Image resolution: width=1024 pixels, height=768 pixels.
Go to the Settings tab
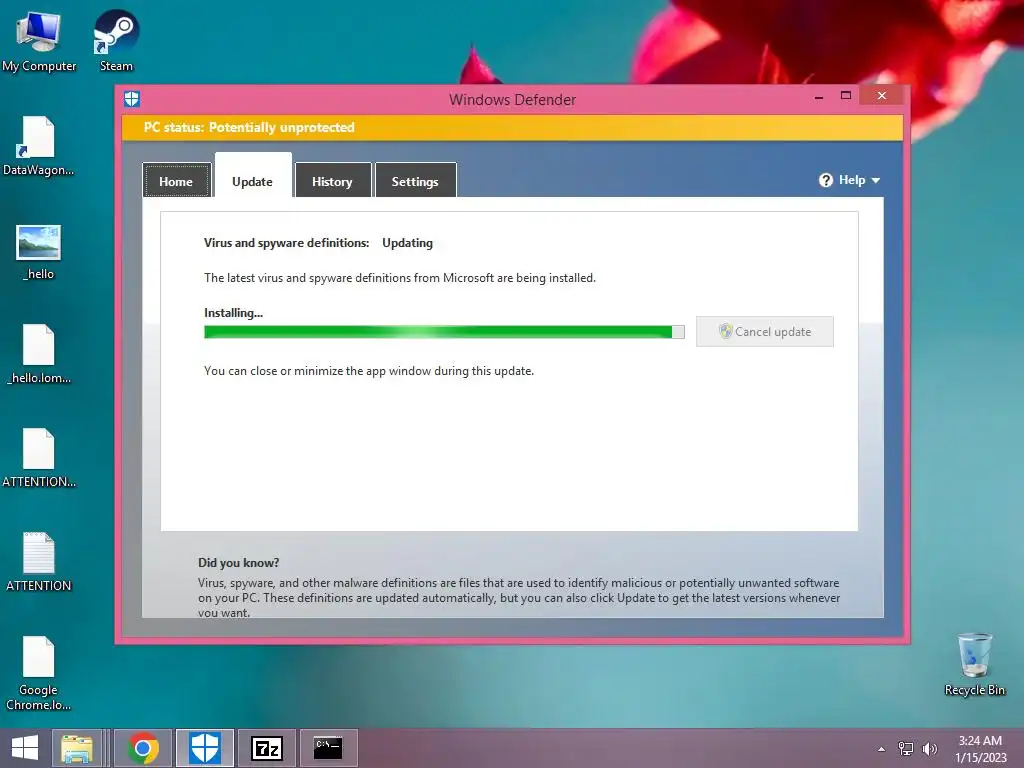pyautogui.click(x=415, y=180)
